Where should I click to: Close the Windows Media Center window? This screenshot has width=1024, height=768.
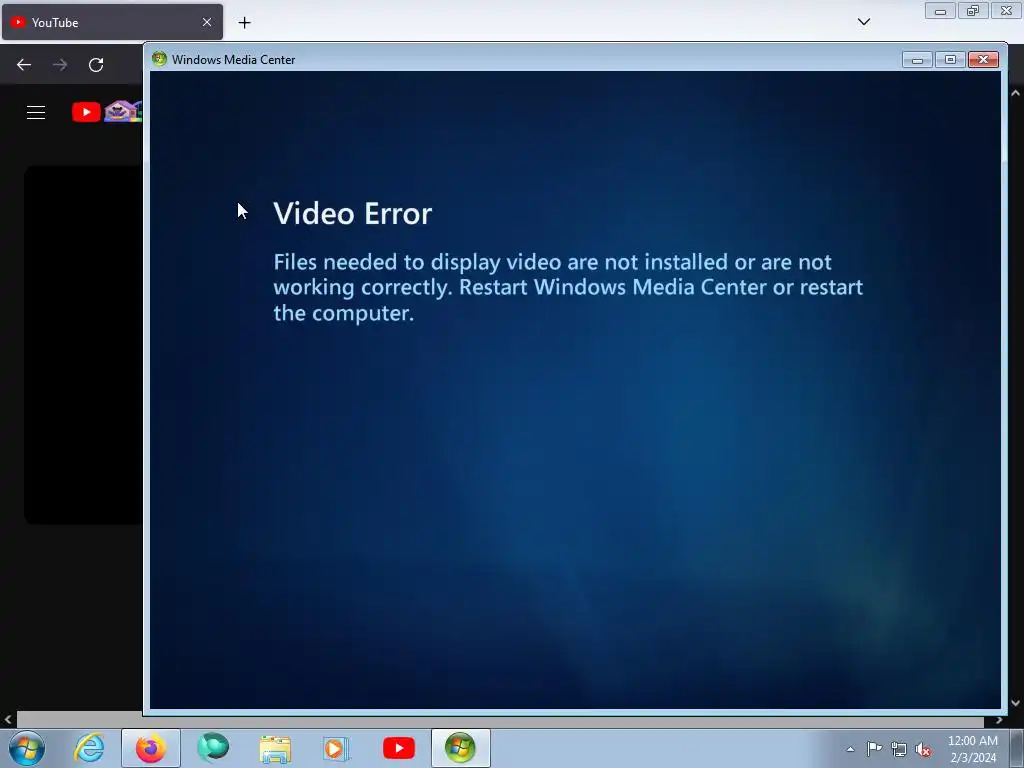[x=984, y=60]
